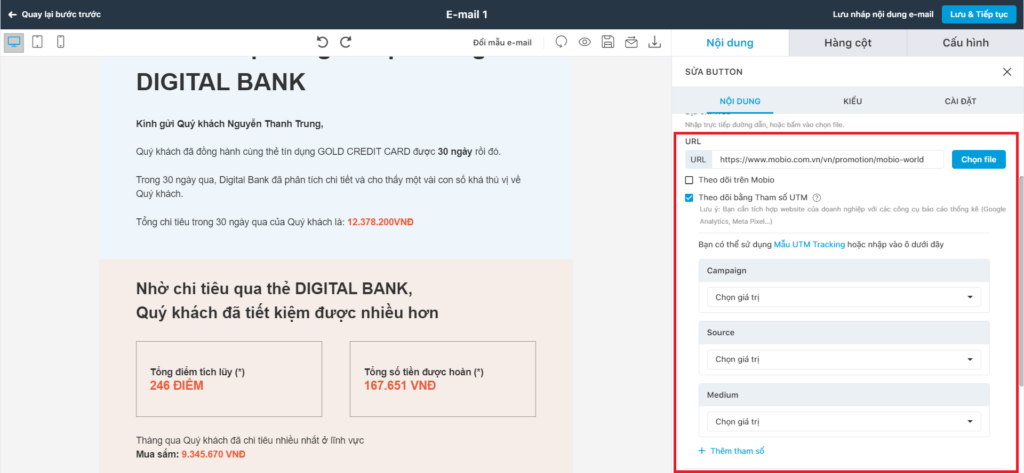Switch to tablet preview mode
Screen dimensions: 1024x473
click(37, 42)
